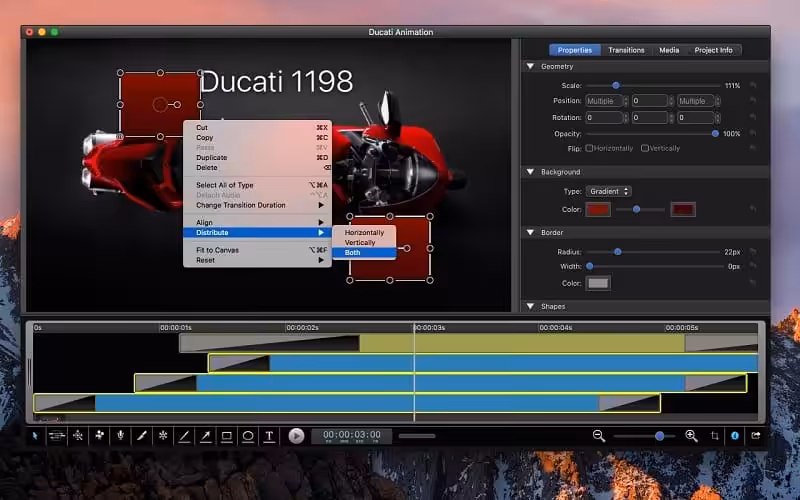Choose Delete from the context menu
Image resolution: width=800 pixels, height=500 pixels.
(x=257, y=167)
